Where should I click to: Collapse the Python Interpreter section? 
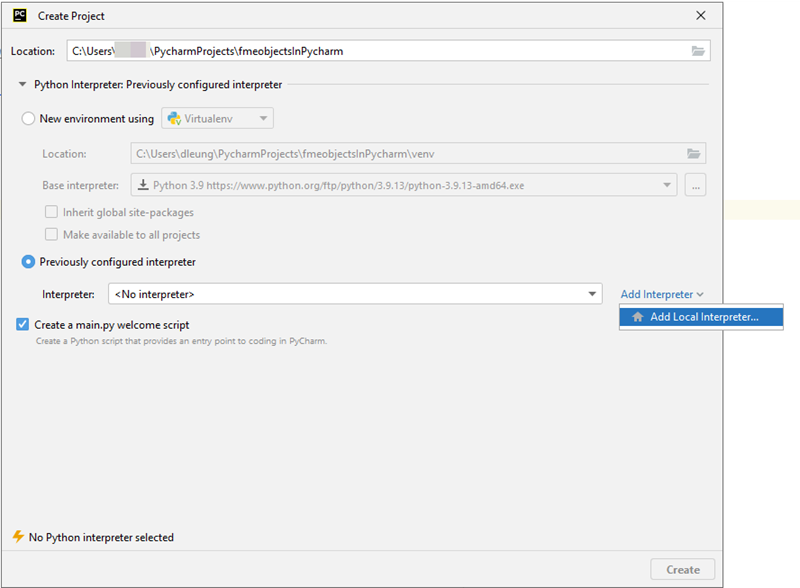pyautogui.click(x=22, y=84)
